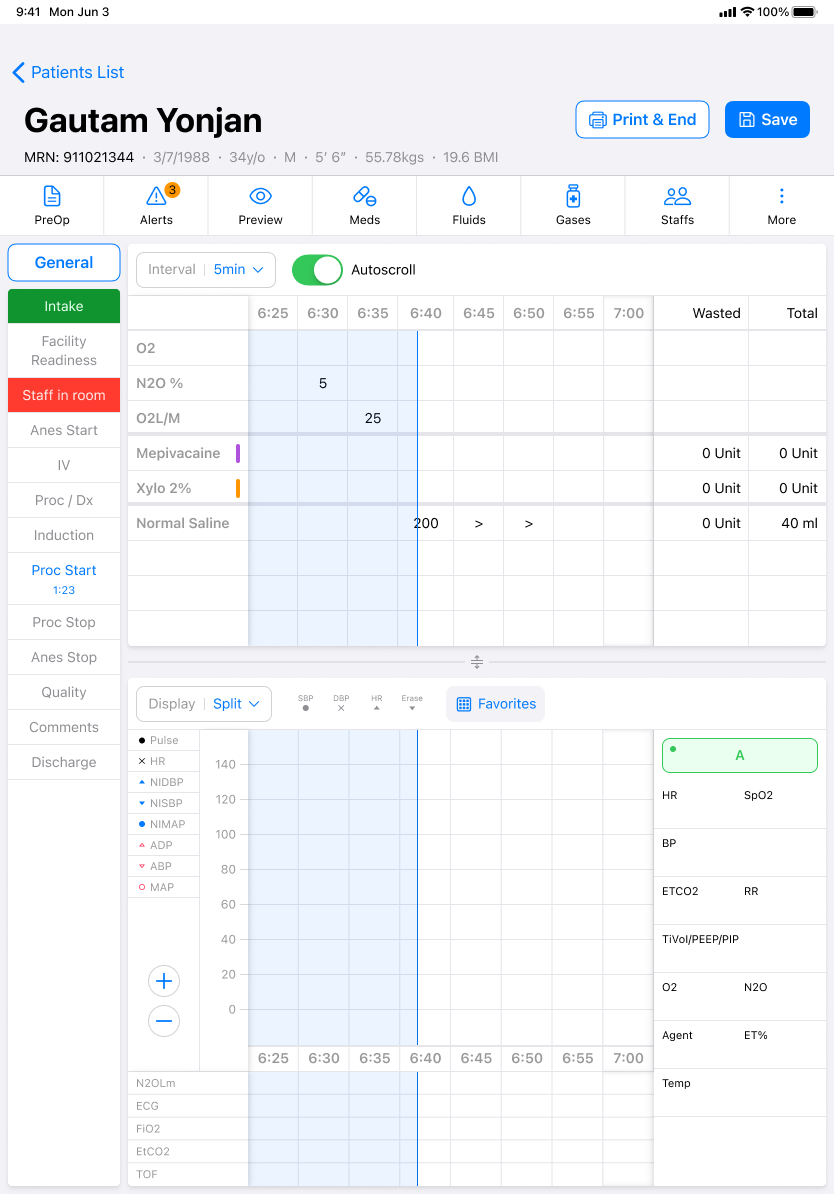Image resolution: width=834 pixels, height=1194 pixels.
Task: Expand the Interval 5min dropdown
Action: click(x=206, y=270)
